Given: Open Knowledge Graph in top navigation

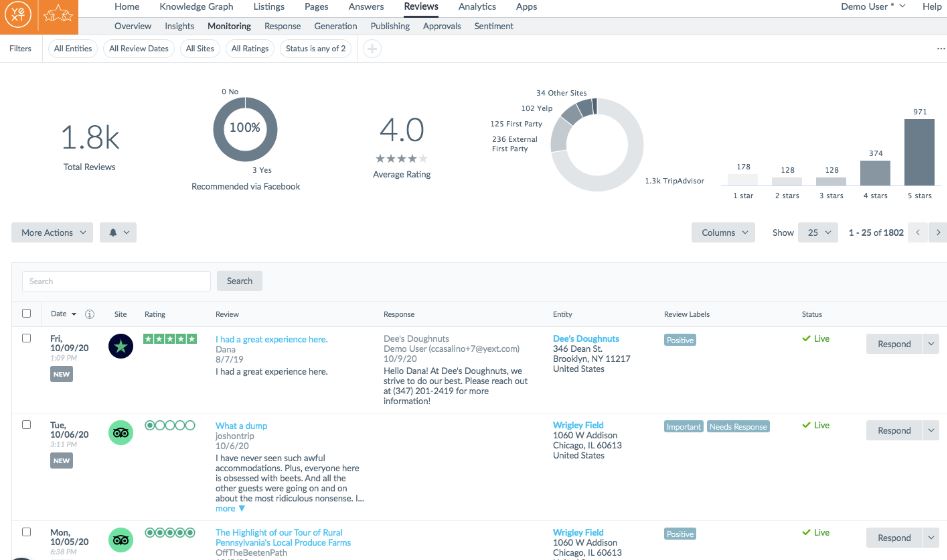Looking at the screenshot, I should [x=196, y=7].
